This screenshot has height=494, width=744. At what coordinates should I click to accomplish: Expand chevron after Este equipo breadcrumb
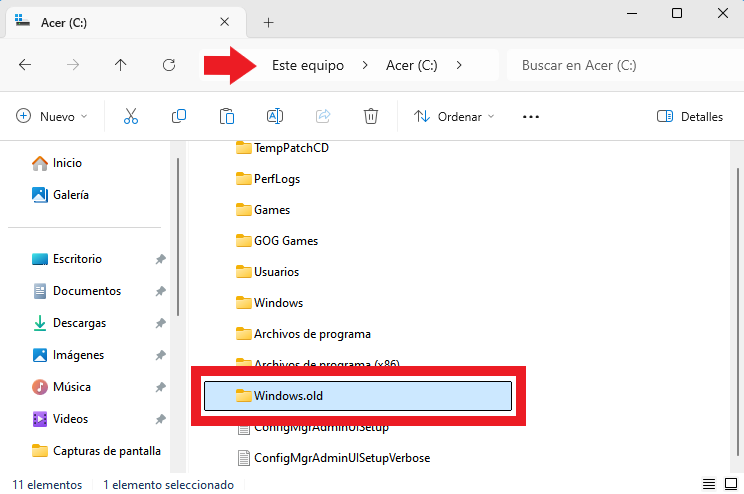point(364,65)
